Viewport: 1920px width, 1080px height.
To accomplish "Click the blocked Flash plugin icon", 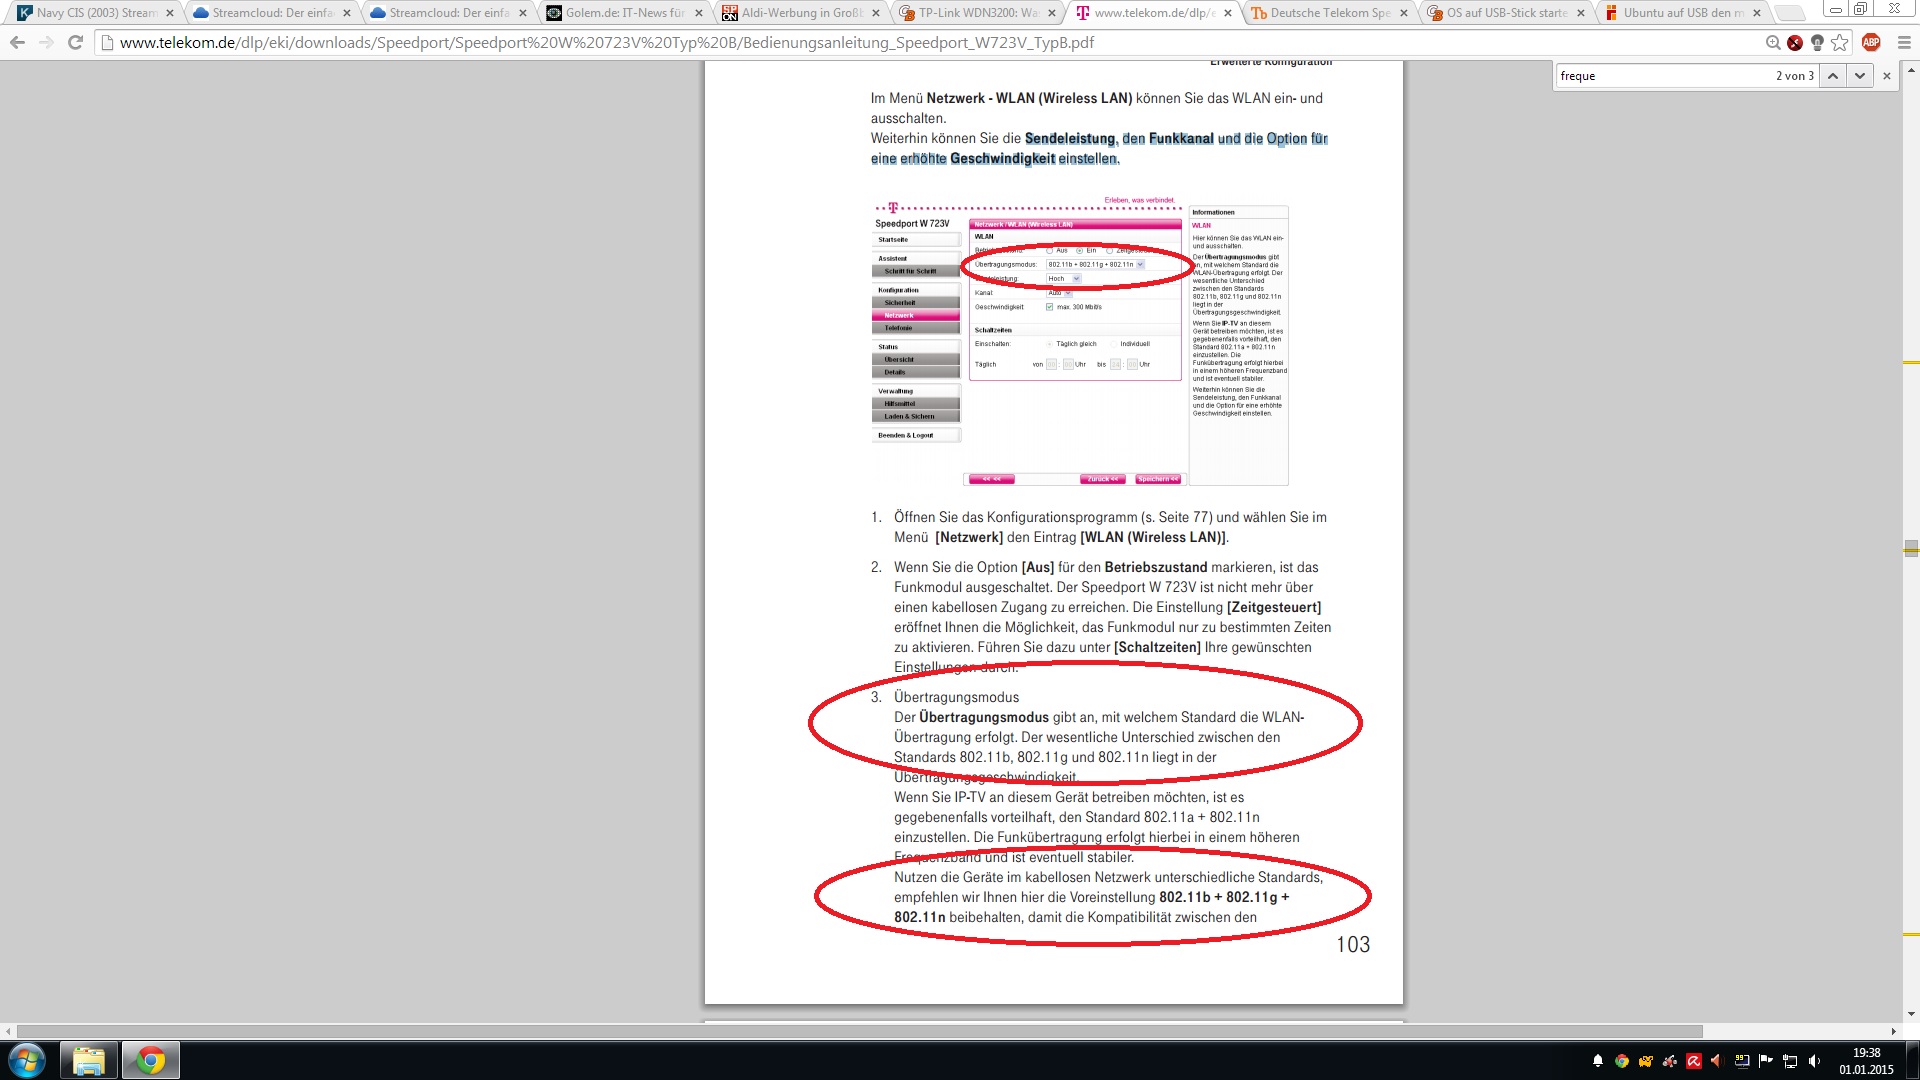I will click(x=1795, y=43).
